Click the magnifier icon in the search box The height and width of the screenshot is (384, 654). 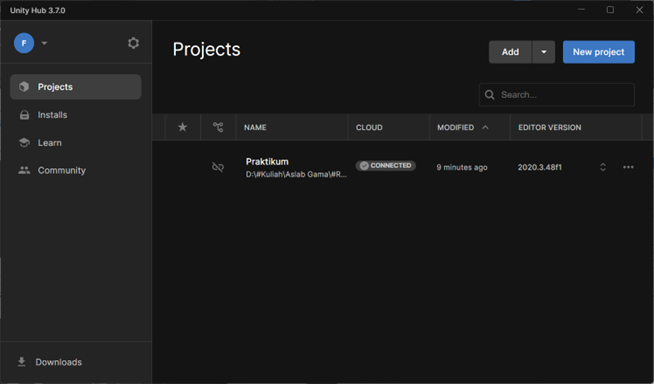[x=490, y=95]
